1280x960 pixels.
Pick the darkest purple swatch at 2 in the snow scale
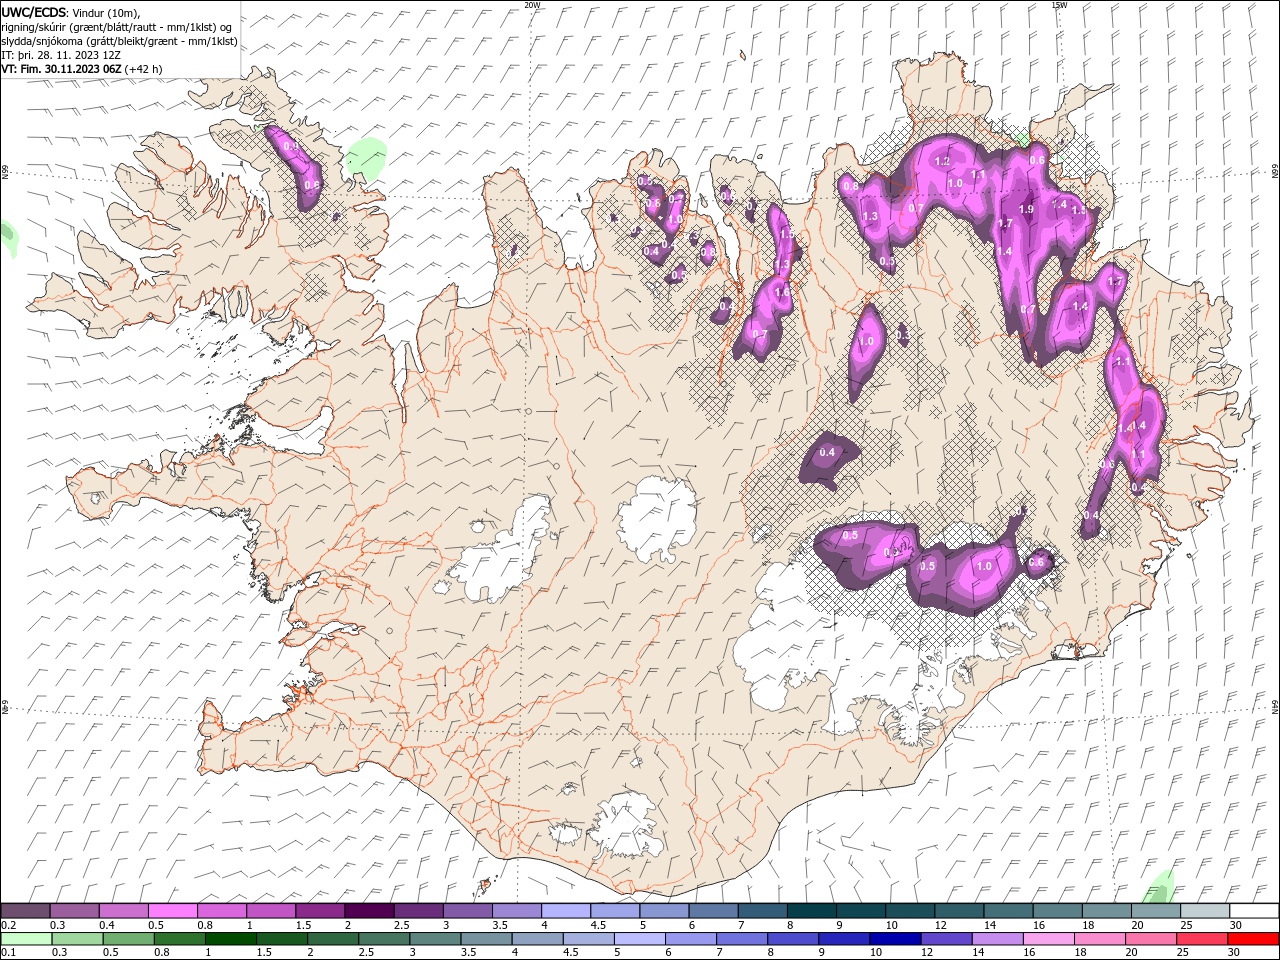(x=369, y=911)
